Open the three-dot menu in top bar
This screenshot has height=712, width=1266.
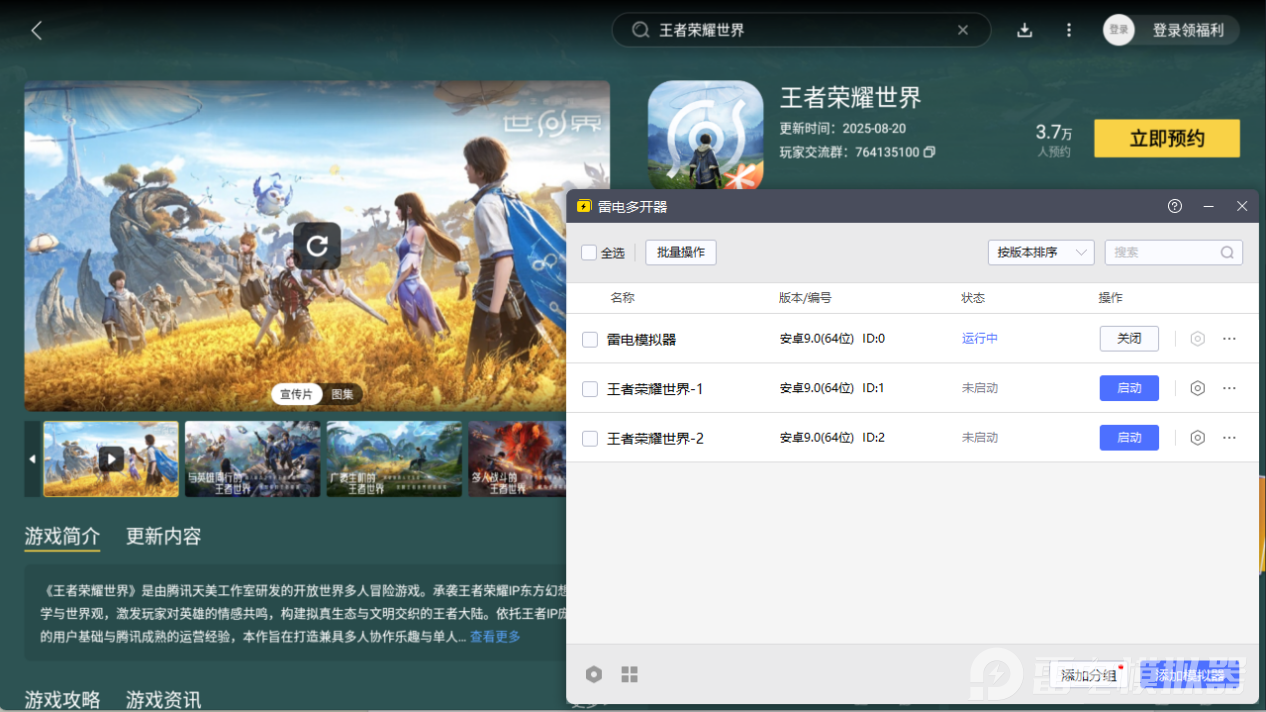coord(1069,30)
